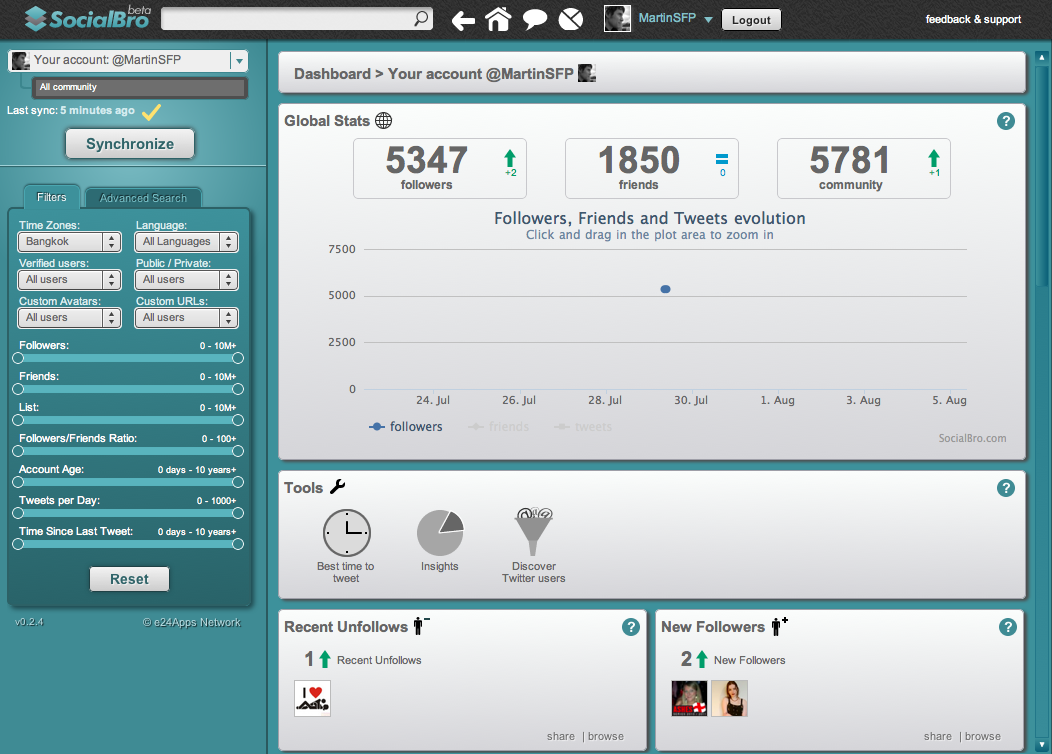Image resolution: width=1052 pixels, height=754 pixels.
Task: Open the MartinSFP user menu arrow
Action: 708,19
